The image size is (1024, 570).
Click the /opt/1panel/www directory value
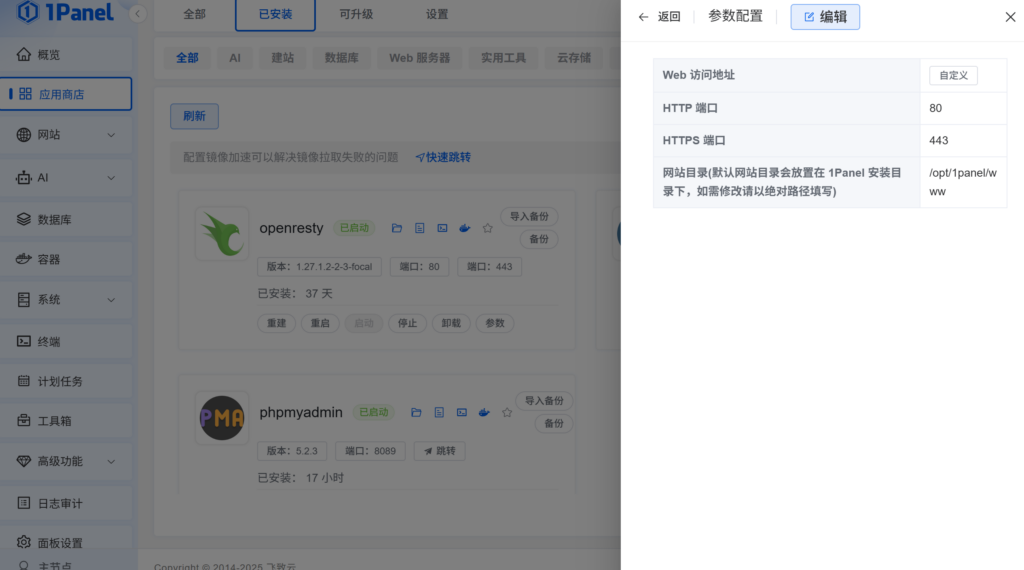coord(963,182)
